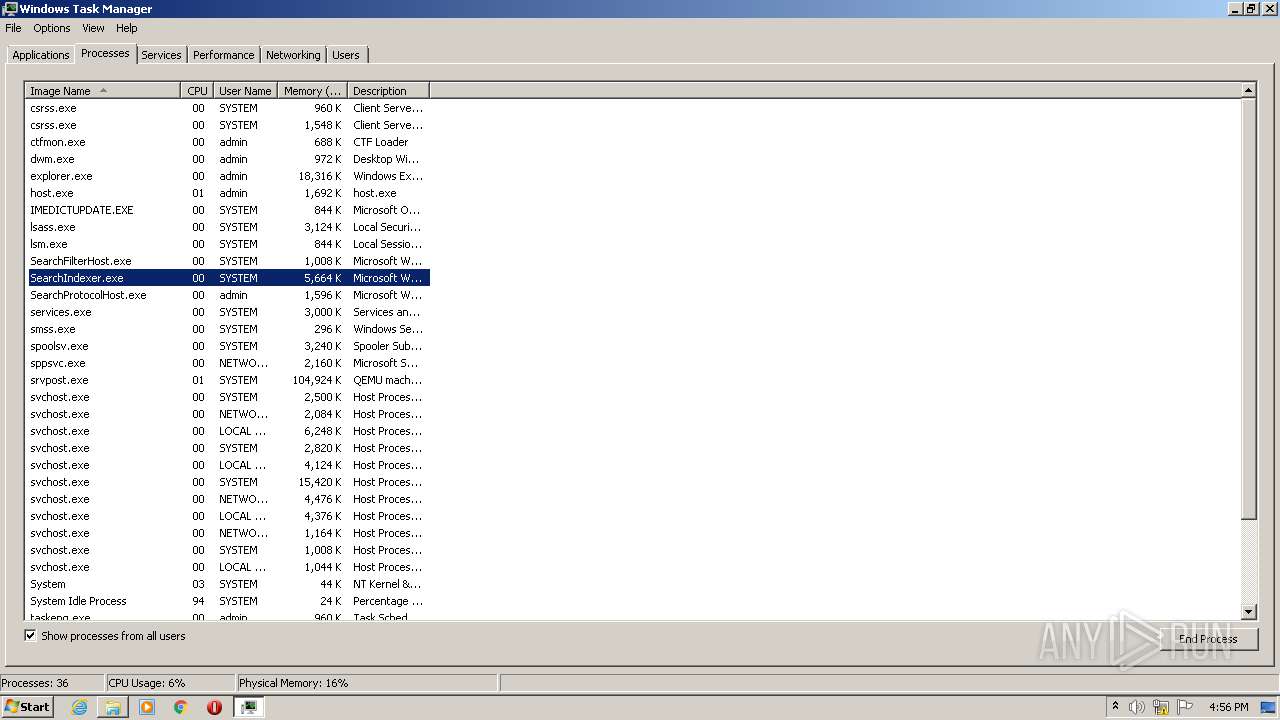
Task: Click the Show desktop button
Action: [x=1270, y=707]
